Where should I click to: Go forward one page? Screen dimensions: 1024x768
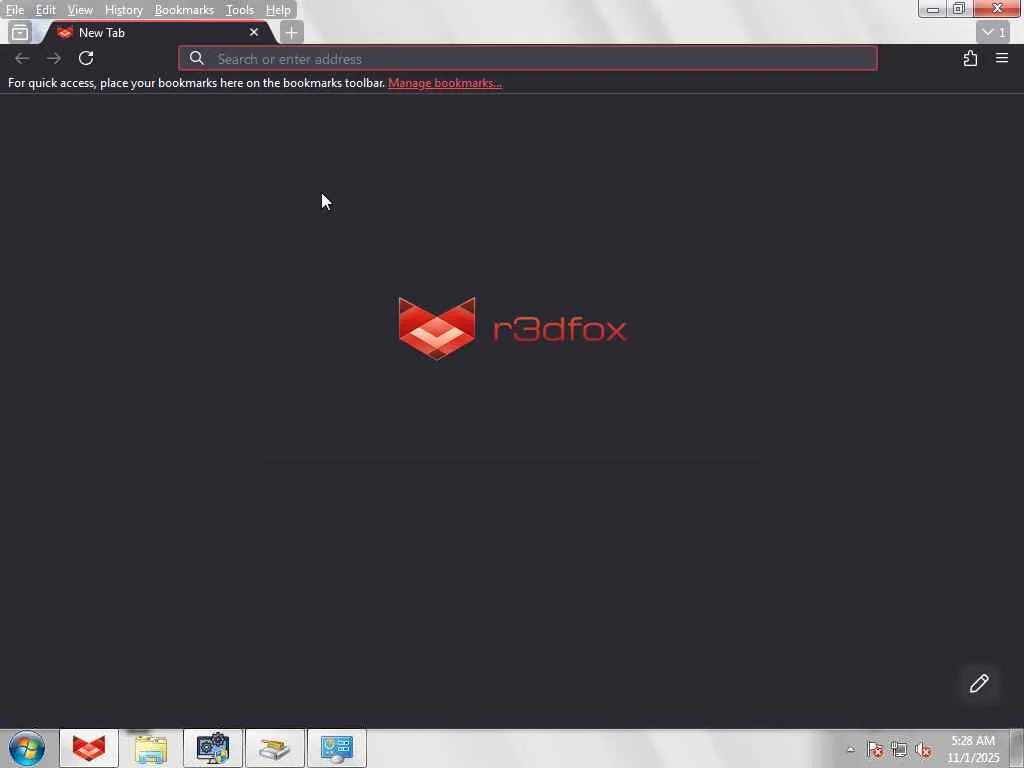[54, 58]
